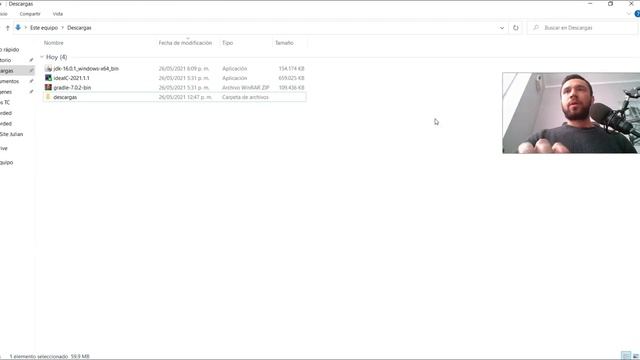640x360 pixels.
Task: Click the ideaIC file size value
Action: pos(291,78)
